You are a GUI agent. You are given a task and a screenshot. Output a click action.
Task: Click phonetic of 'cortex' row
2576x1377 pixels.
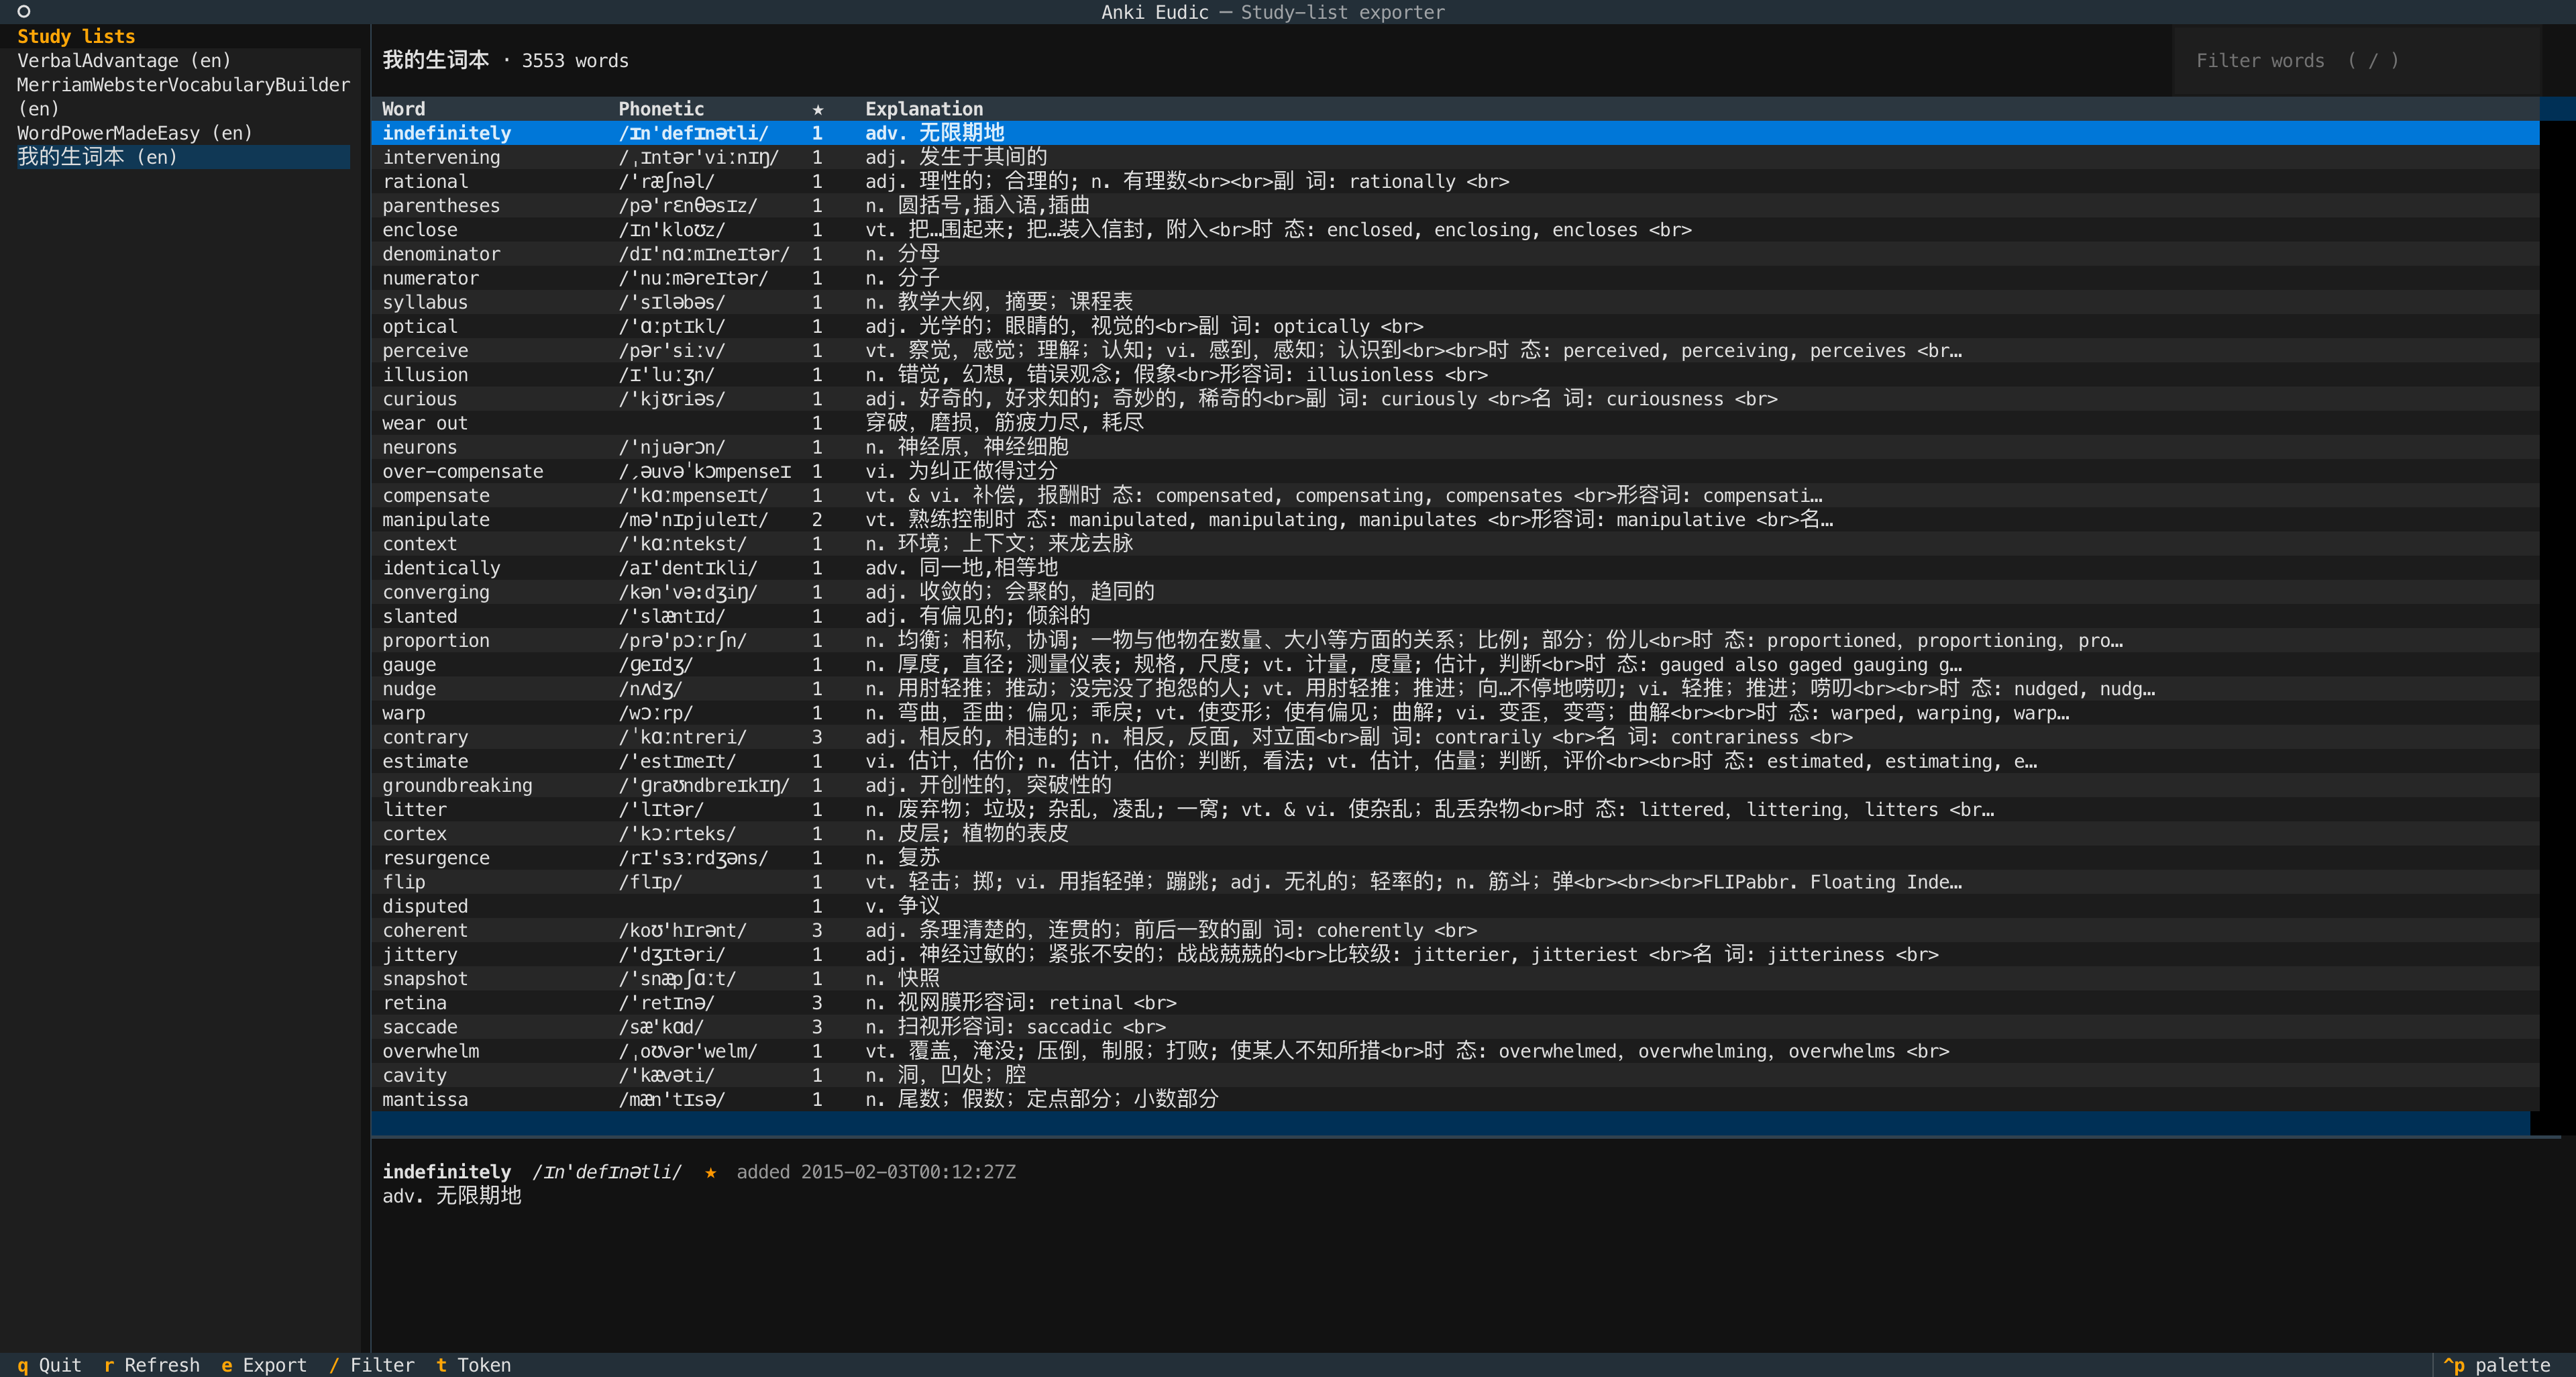(x=677, y=833)
